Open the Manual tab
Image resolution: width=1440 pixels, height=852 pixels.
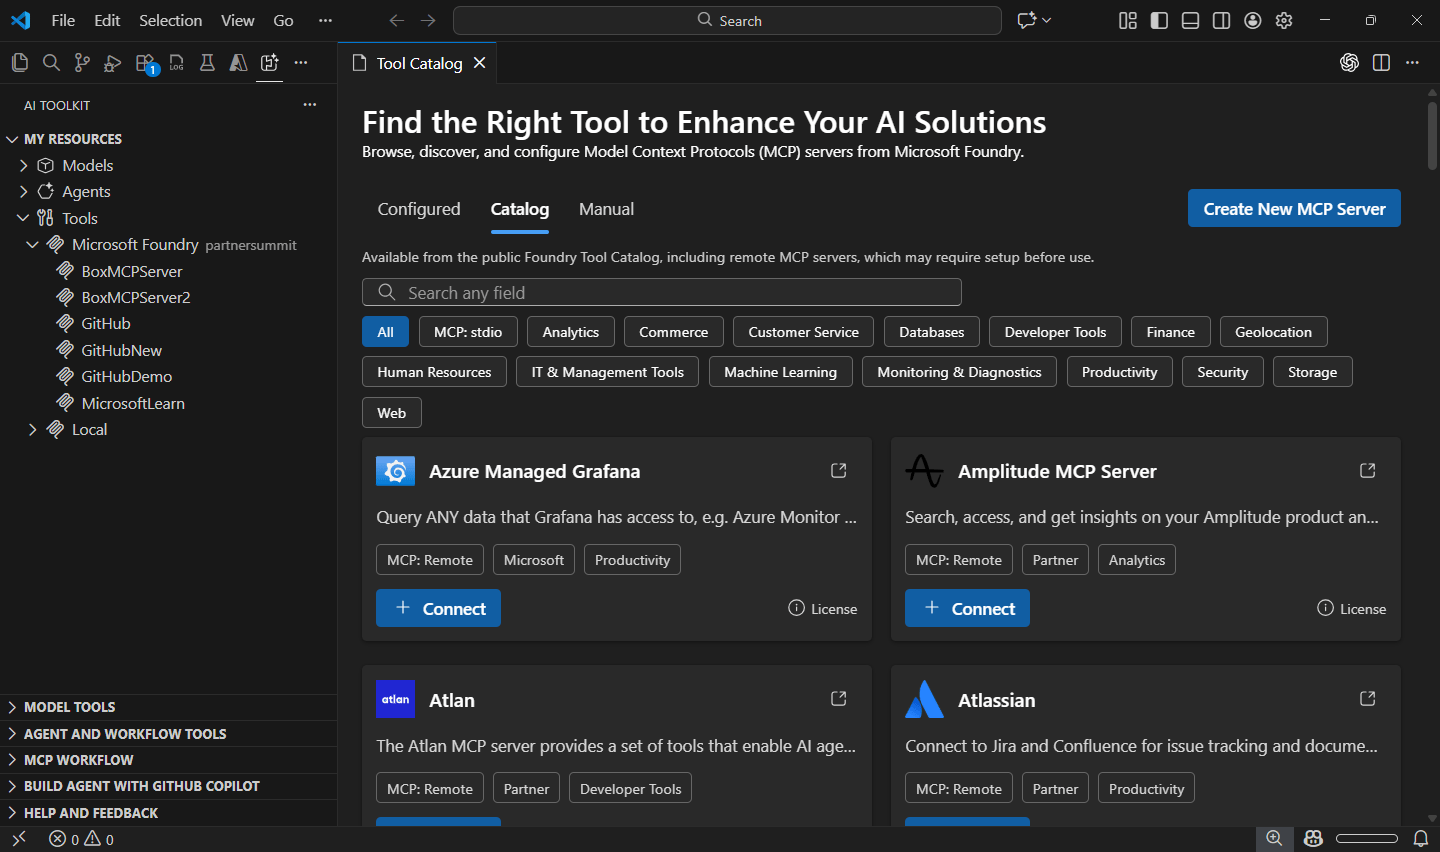pos(606,209)
